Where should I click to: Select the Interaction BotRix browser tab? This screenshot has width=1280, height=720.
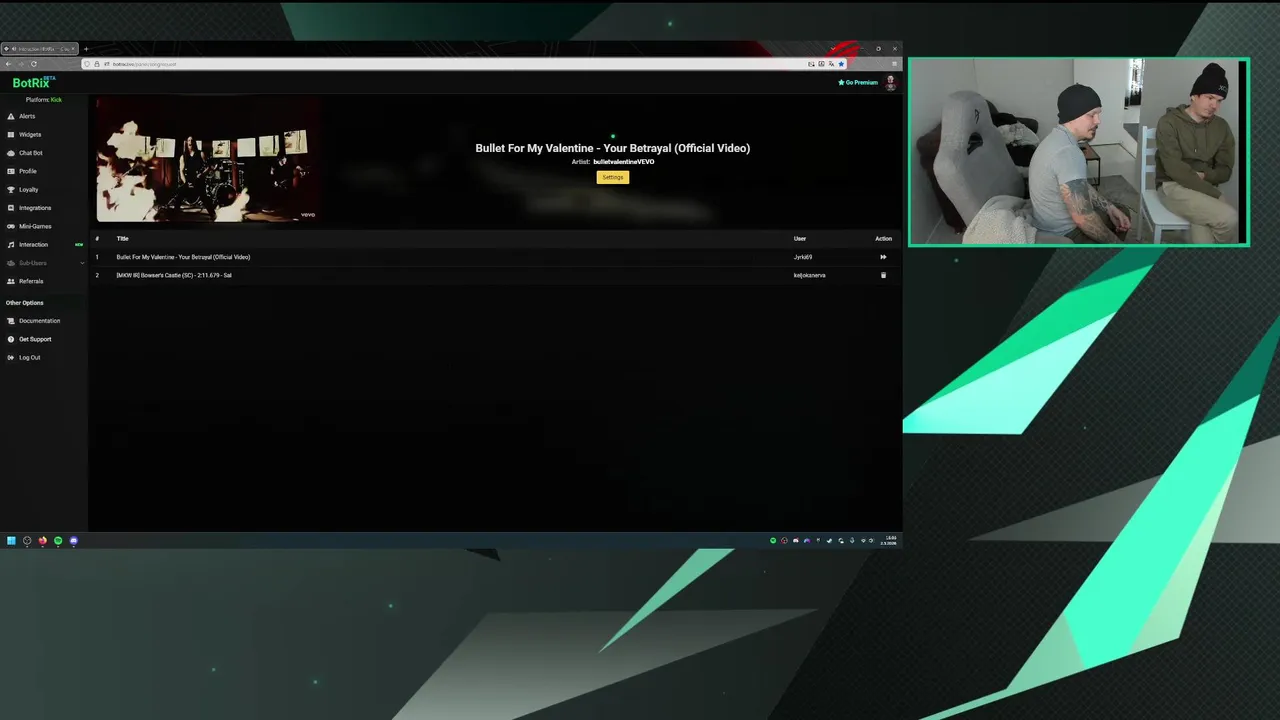[39, 48]
